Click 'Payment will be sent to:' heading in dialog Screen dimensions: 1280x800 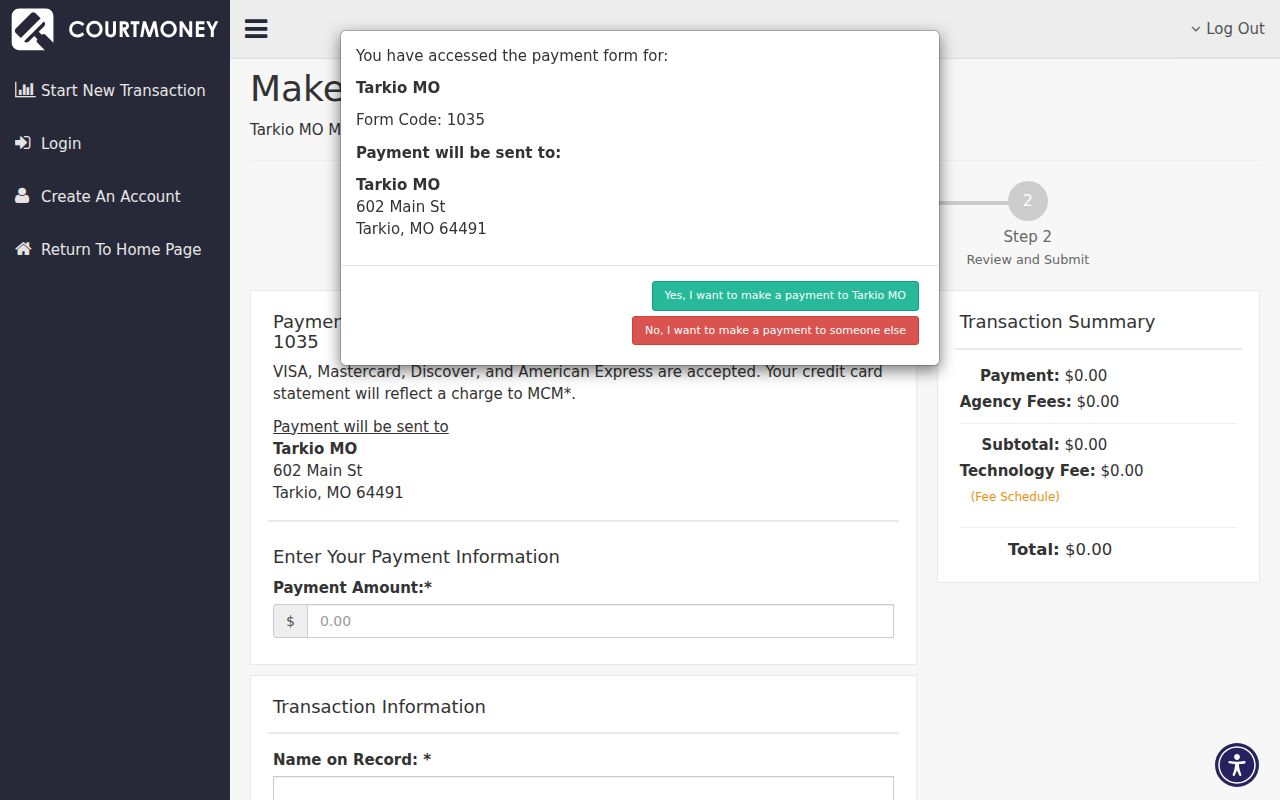tap(458, 153)
